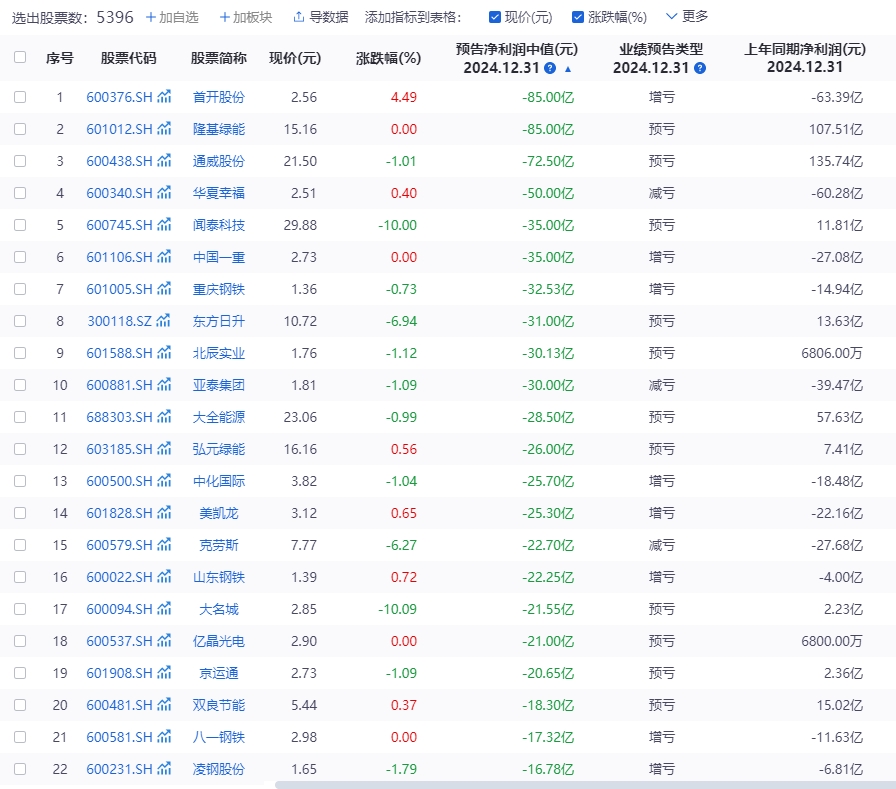Click the ascending sort arrow for 预告净利润中值
896x789 pixels.
(568, 69)
